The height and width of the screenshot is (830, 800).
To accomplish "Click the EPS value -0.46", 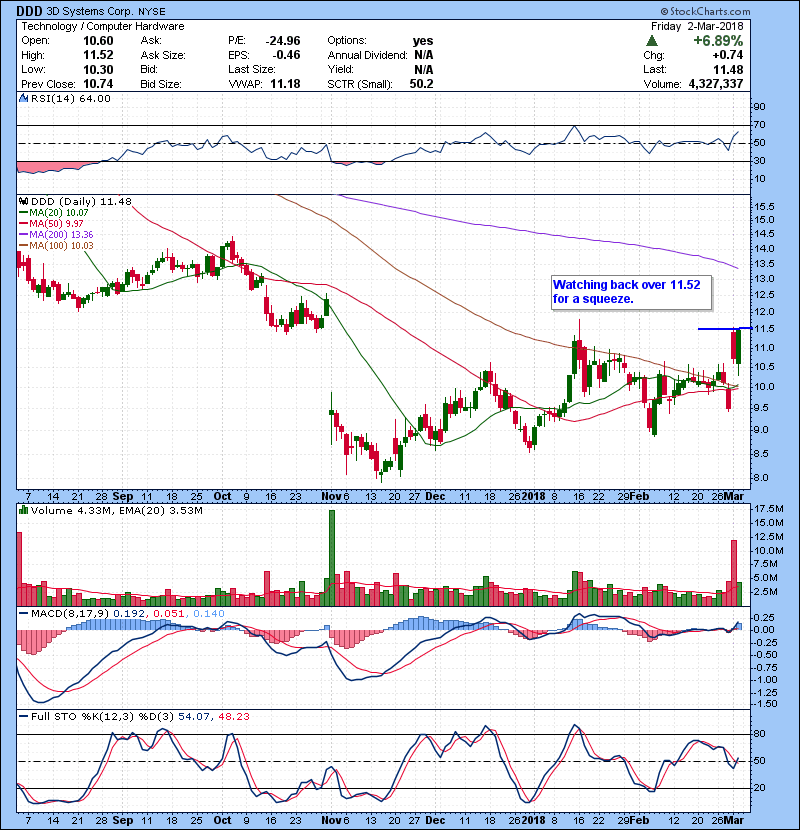I will click(x=286, y=55).
